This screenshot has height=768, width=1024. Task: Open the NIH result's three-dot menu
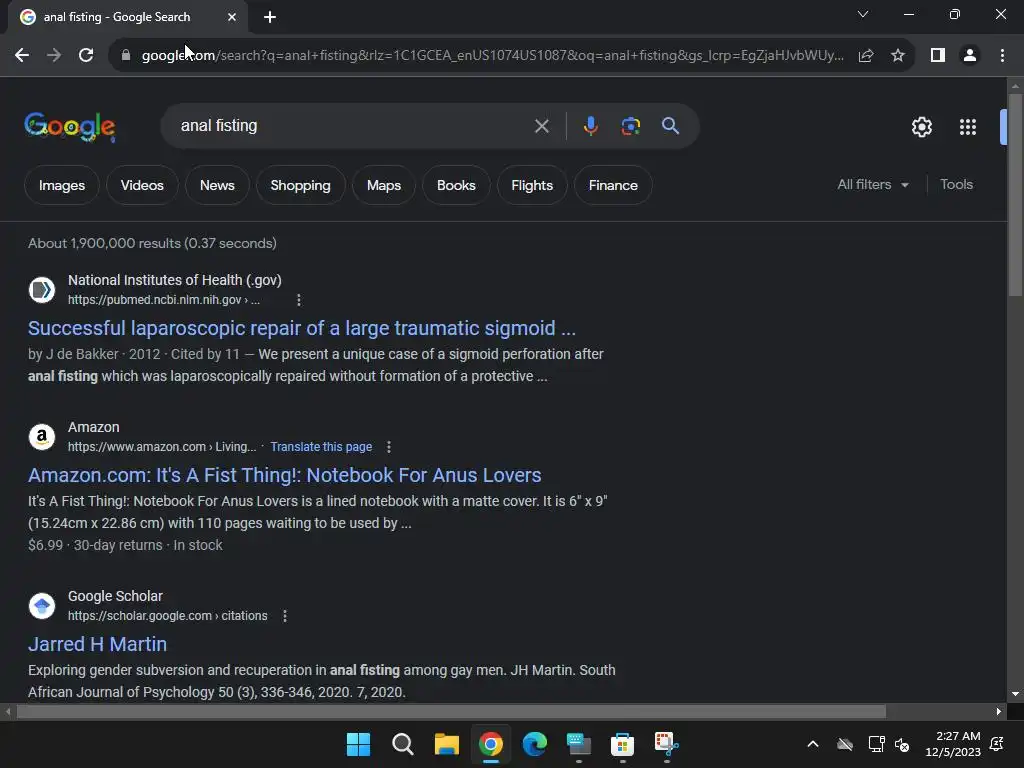(x=298, y=300)
